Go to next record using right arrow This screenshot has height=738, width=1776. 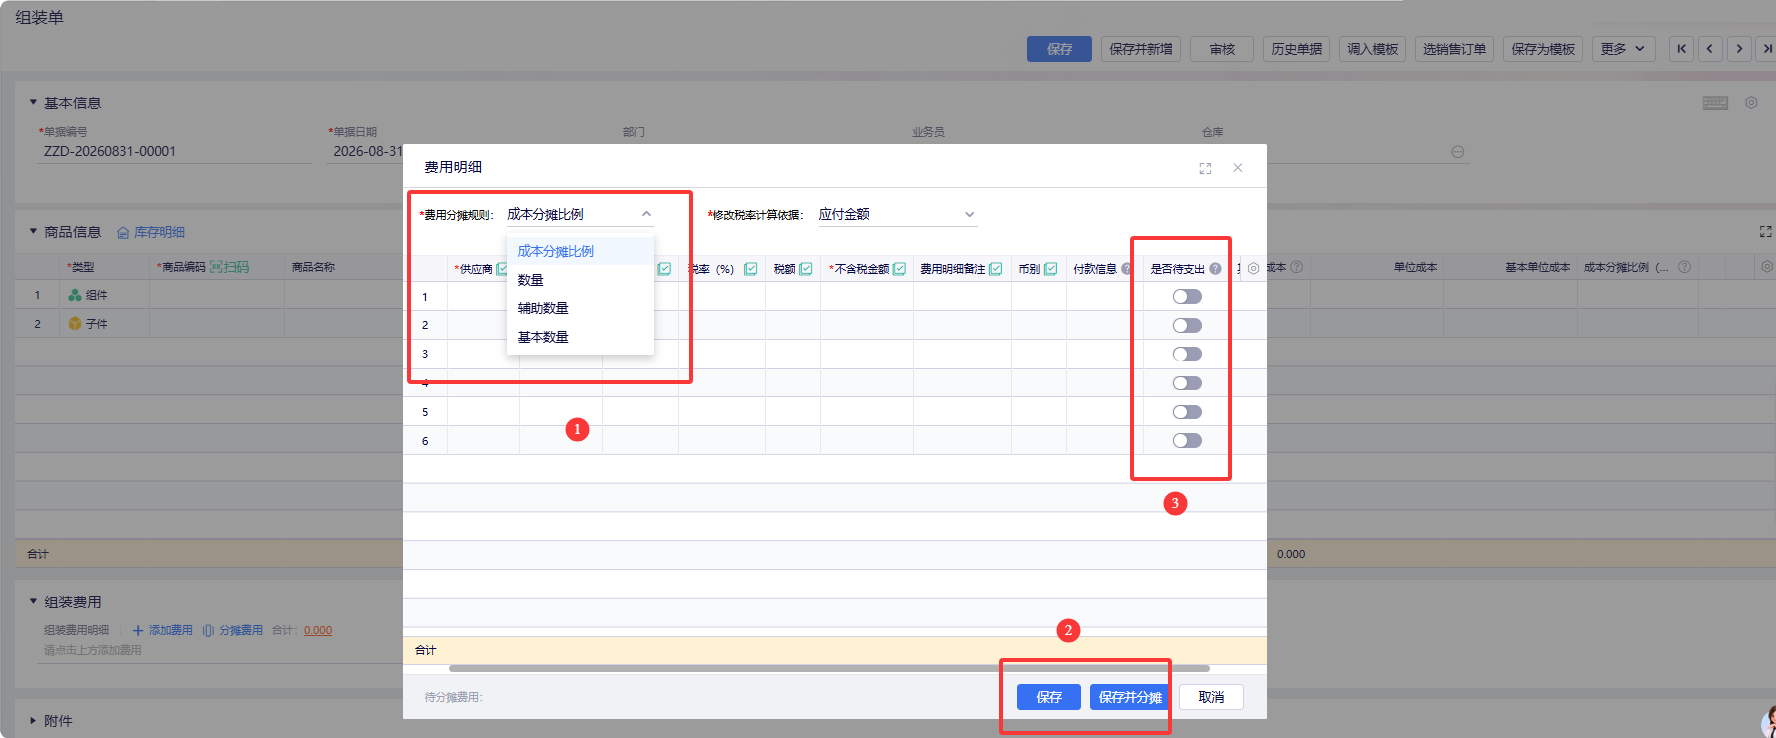pos(1740,49)
